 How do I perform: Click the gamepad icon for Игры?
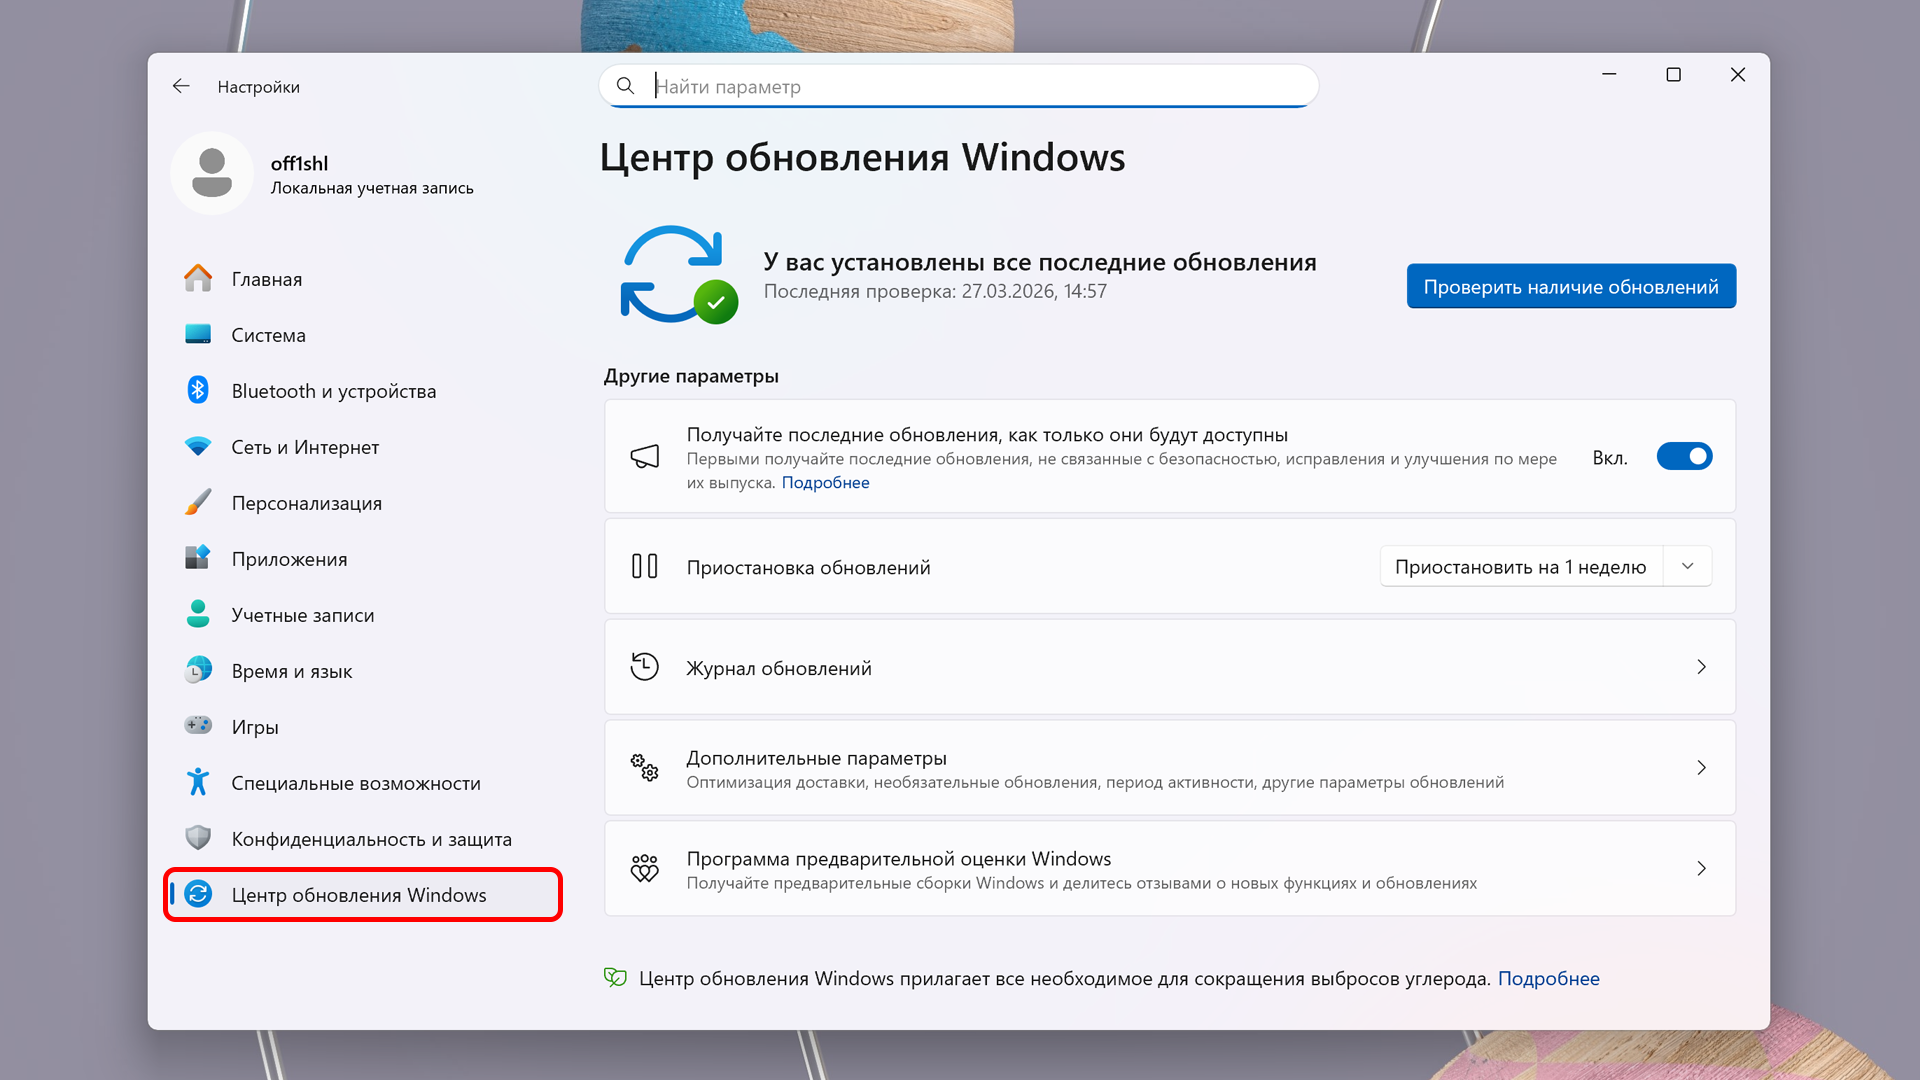pos(198,726)
